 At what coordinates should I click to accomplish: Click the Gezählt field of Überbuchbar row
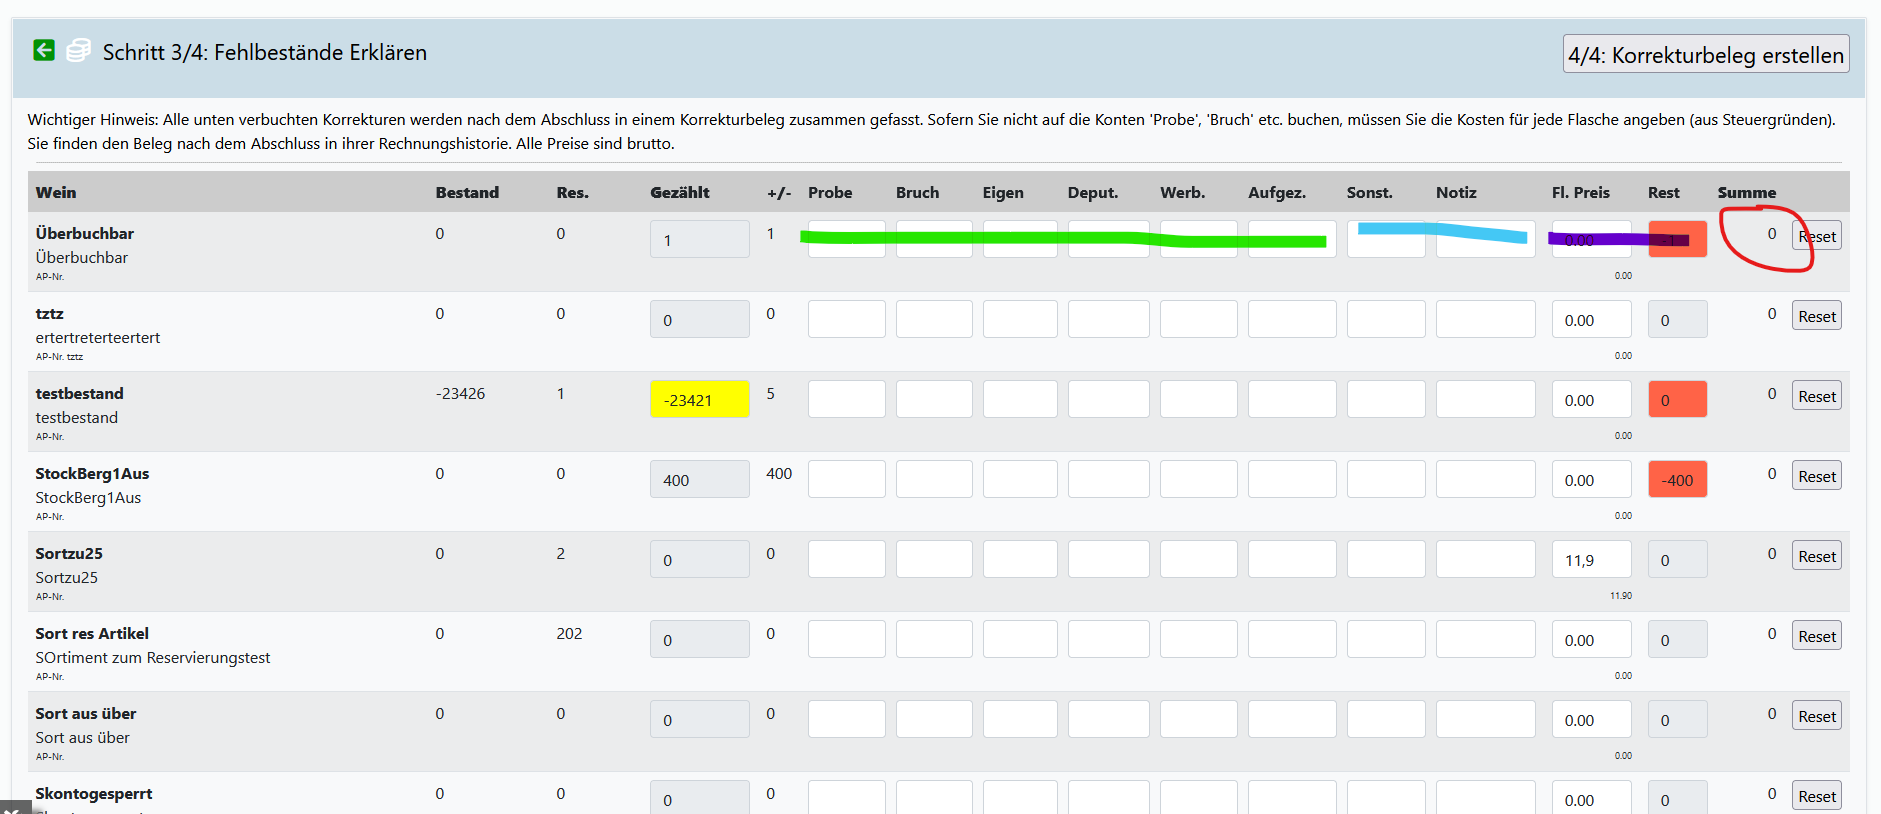[699, 240]
